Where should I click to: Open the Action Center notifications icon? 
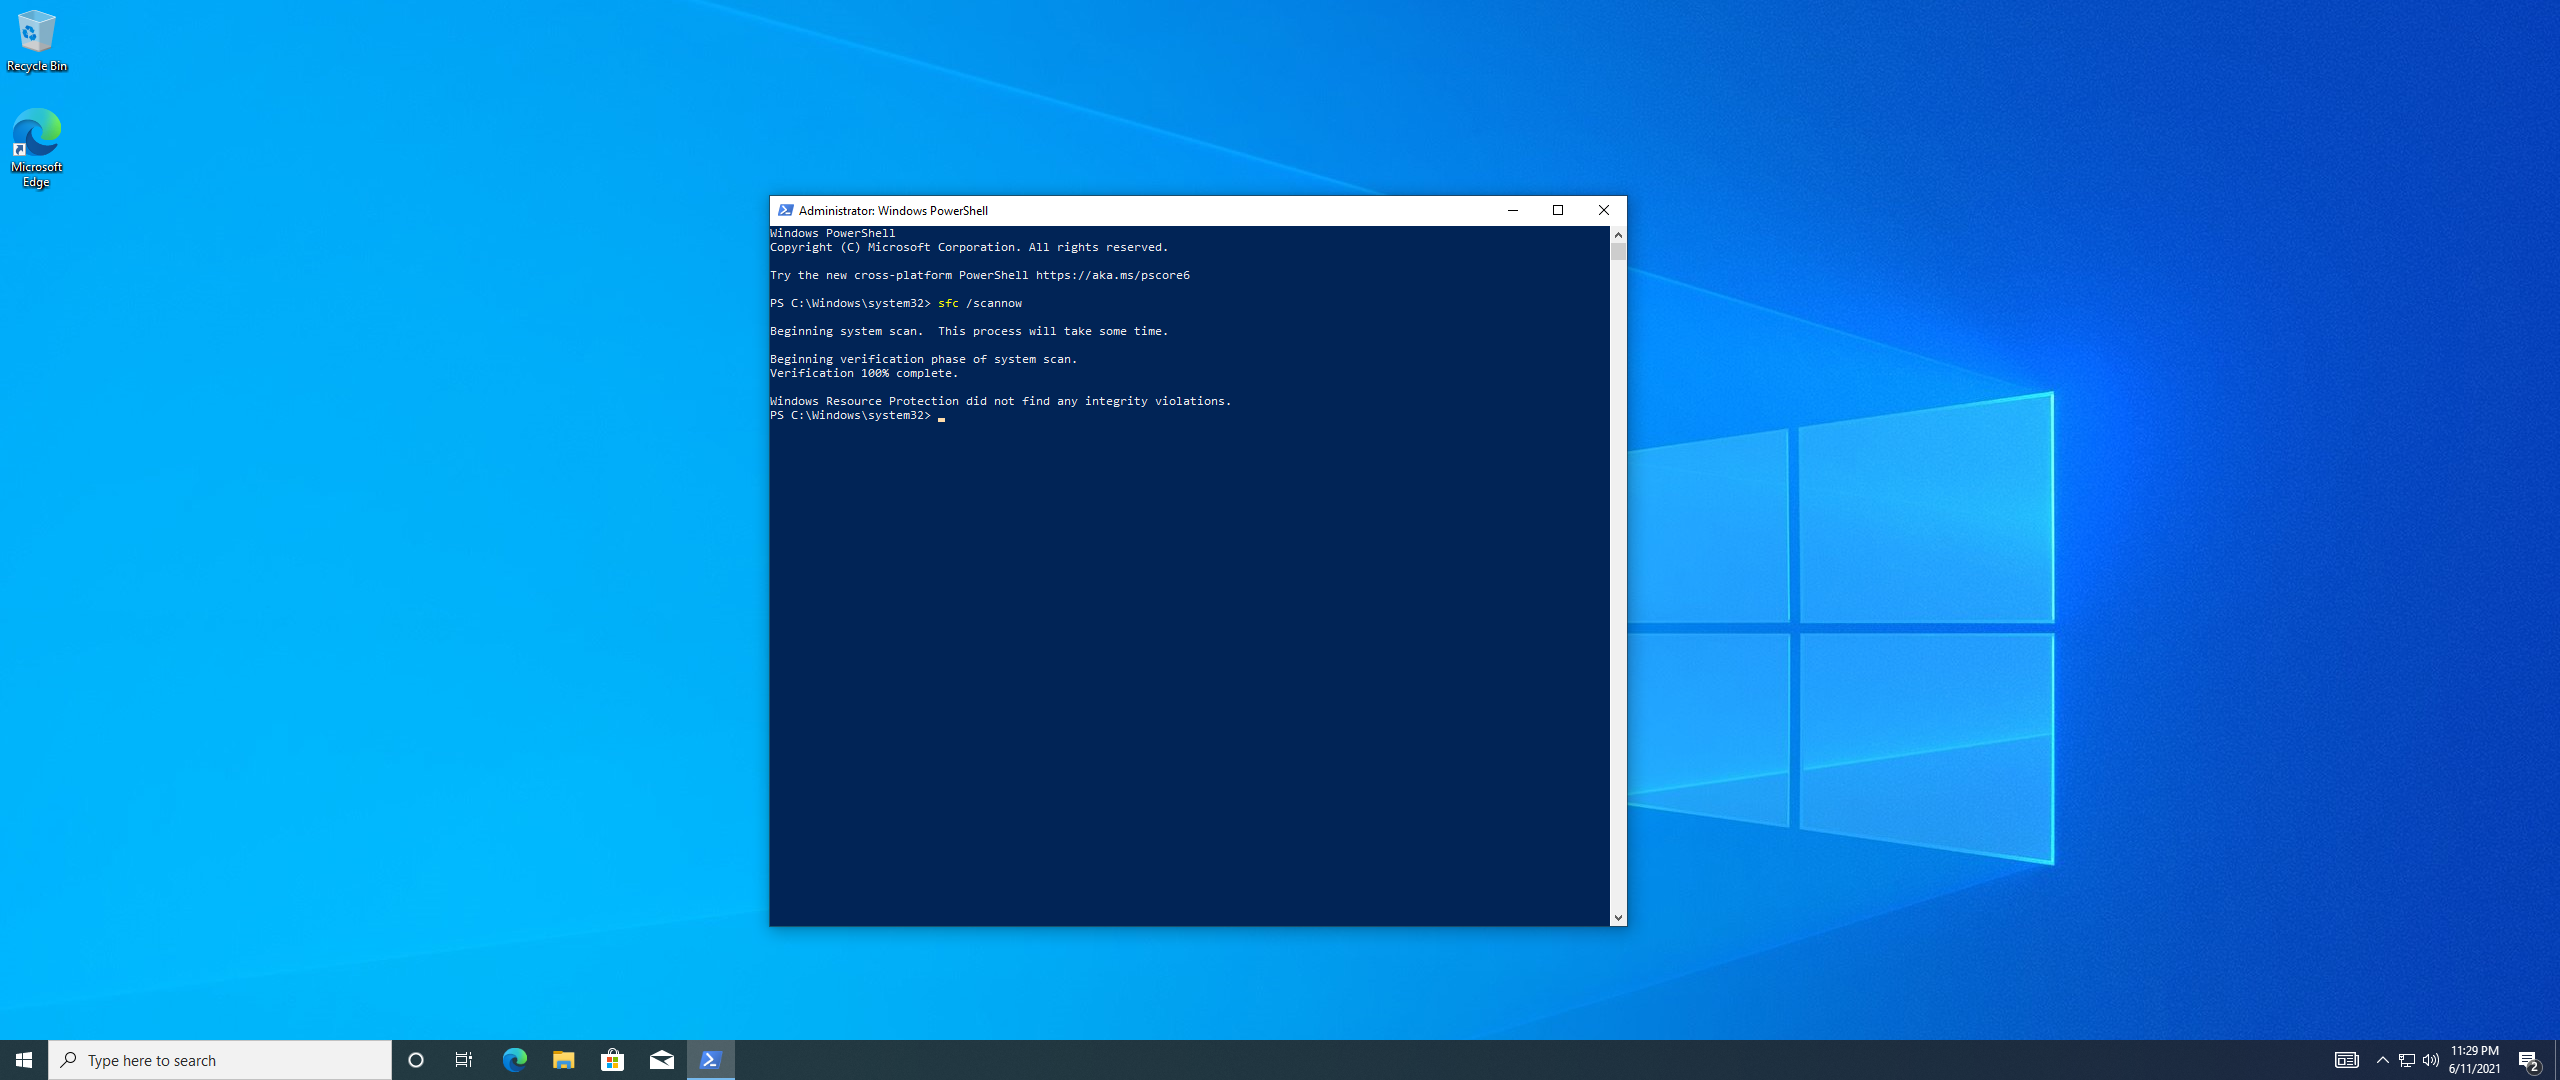click(2529, 1060)
